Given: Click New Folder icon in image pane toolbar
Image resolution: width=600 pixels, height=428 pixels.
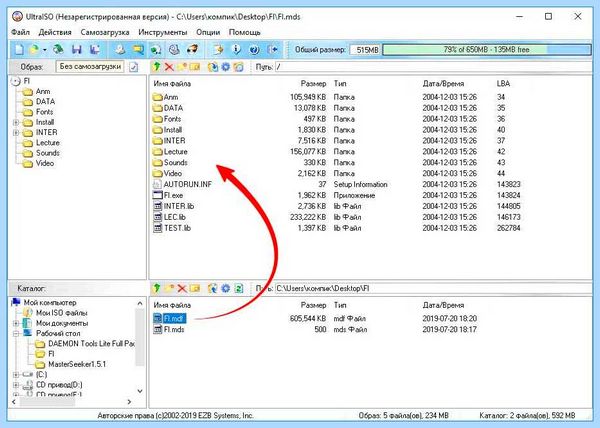Looking at the screenshot, I should pyautogui.click(x=182, y=67).
